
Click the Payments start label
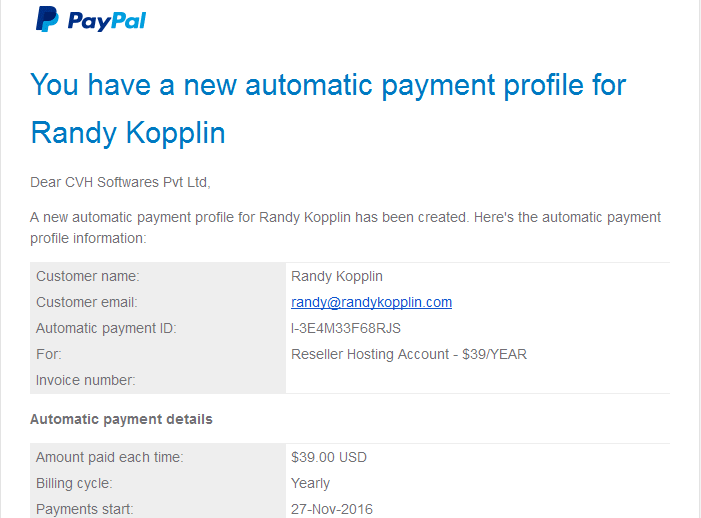pos(84,510)
